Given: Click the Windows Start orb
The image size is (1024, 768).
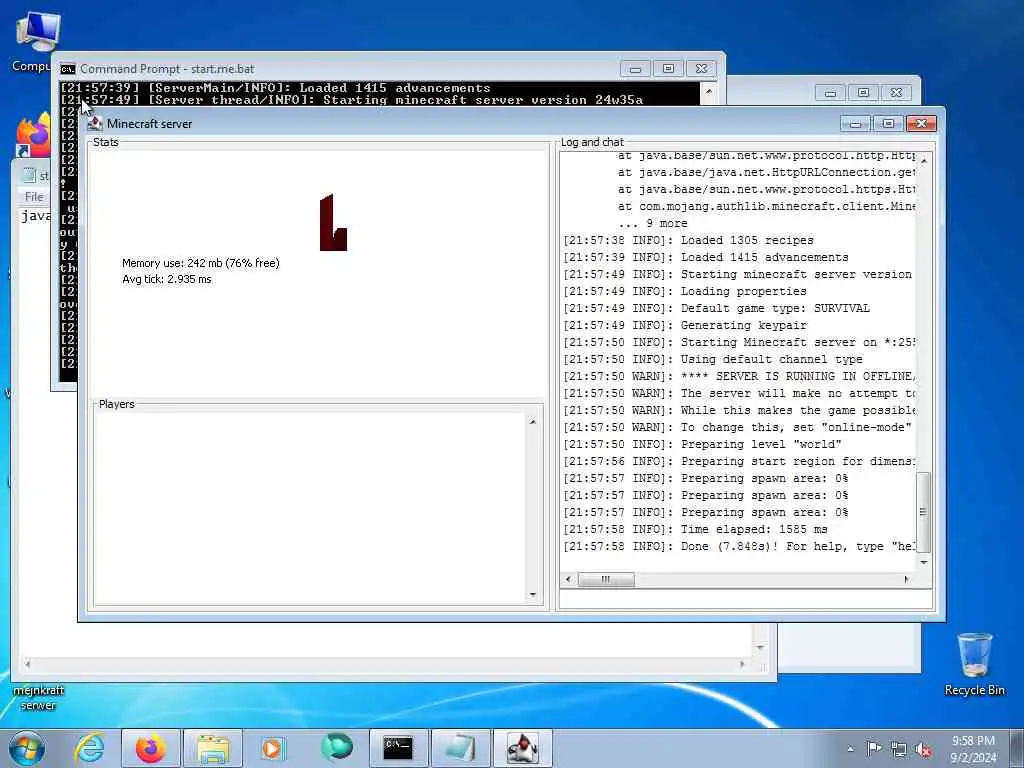Looking at the screenshot, I should (27, 748).
